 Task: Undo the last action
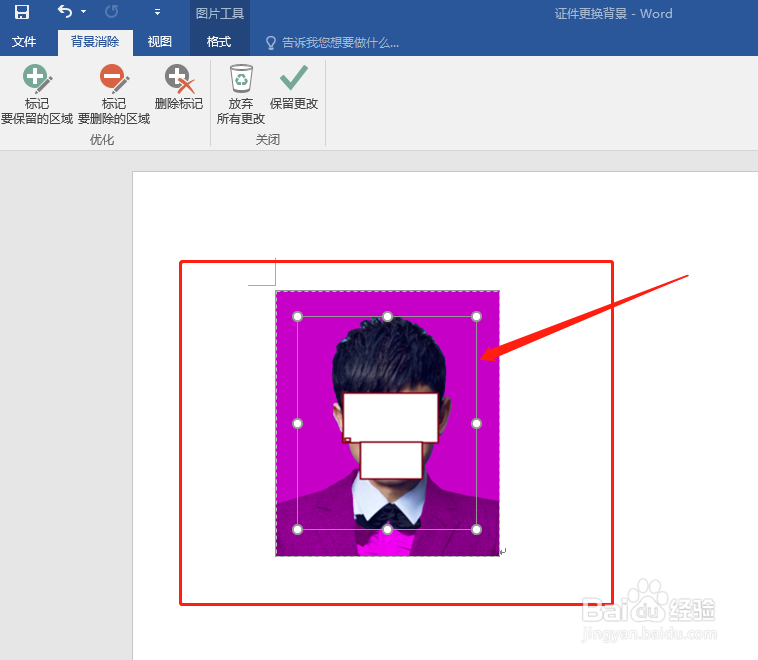[x=65, y=11]
